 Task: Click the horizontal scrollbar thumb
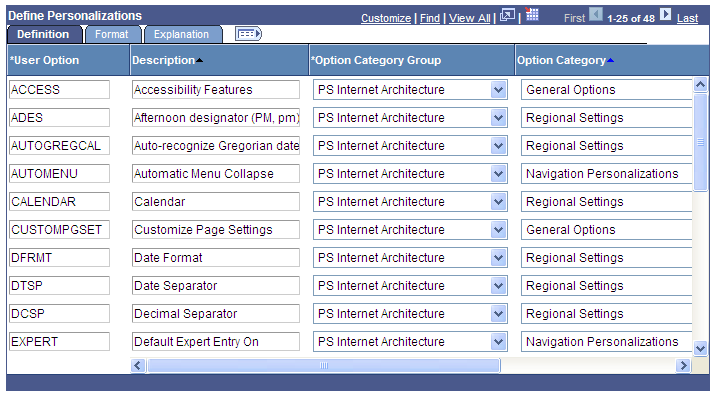(324, 365)
